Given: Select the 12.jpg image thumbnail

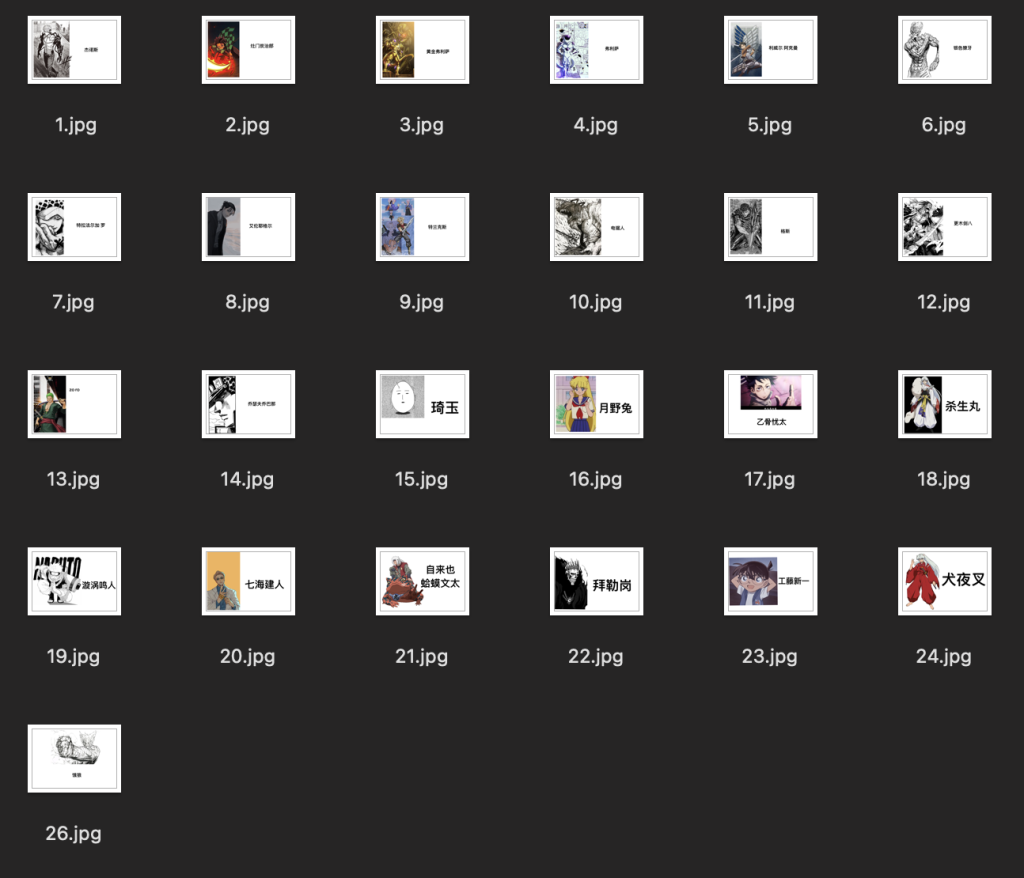Looking at the screenshot, I should tap(944, 227).
